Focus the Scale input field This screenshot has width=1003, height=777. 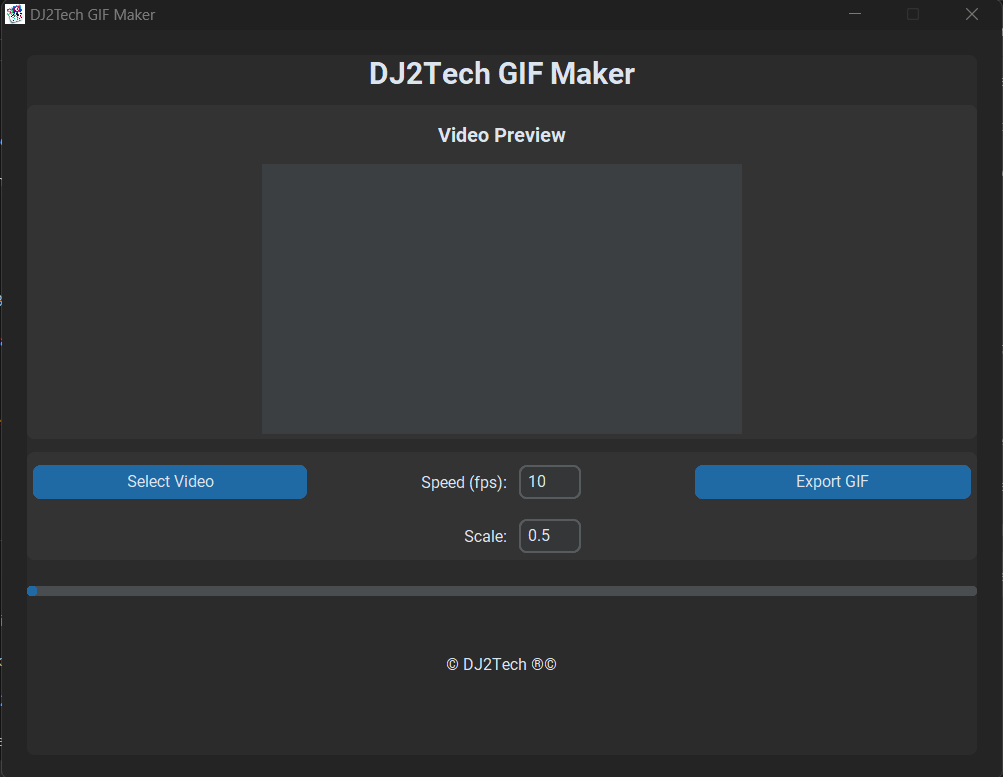tap(549, 536)
